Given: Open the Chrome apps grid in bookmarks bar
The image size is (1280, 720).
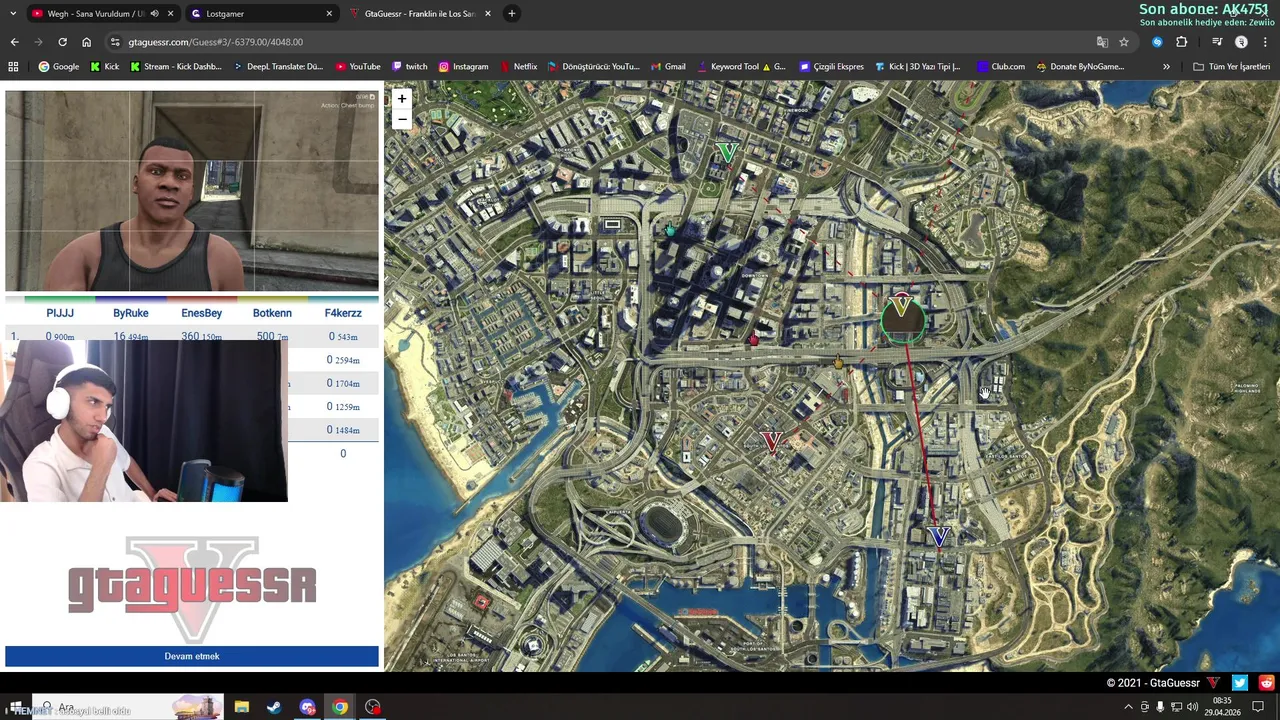Looking at the screenshot, I should (x=13, y=67).
